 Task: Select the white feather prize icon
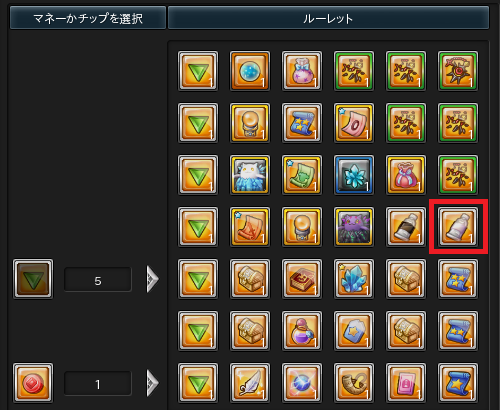click(250, 383)
